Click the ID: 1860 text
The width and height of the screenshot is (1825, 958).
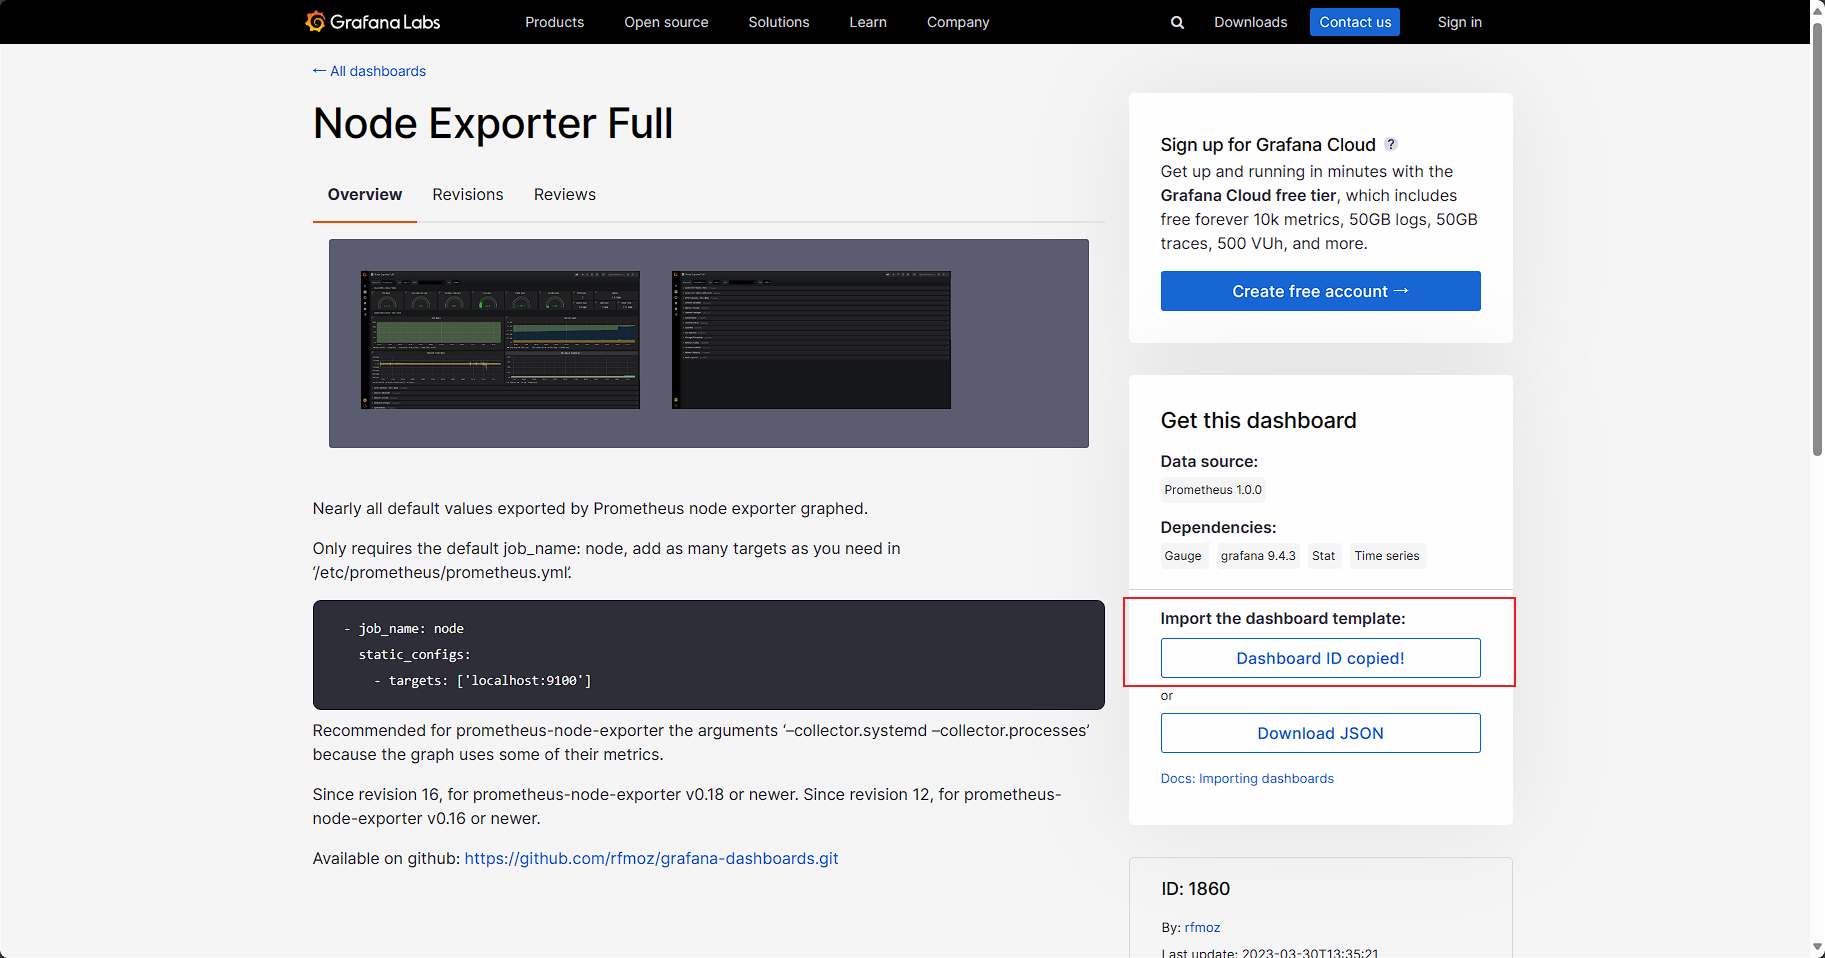tap(1195, 889)
